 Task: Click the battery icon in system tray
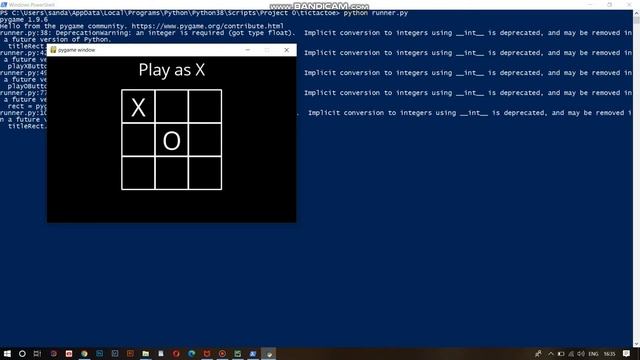[561, 354]
